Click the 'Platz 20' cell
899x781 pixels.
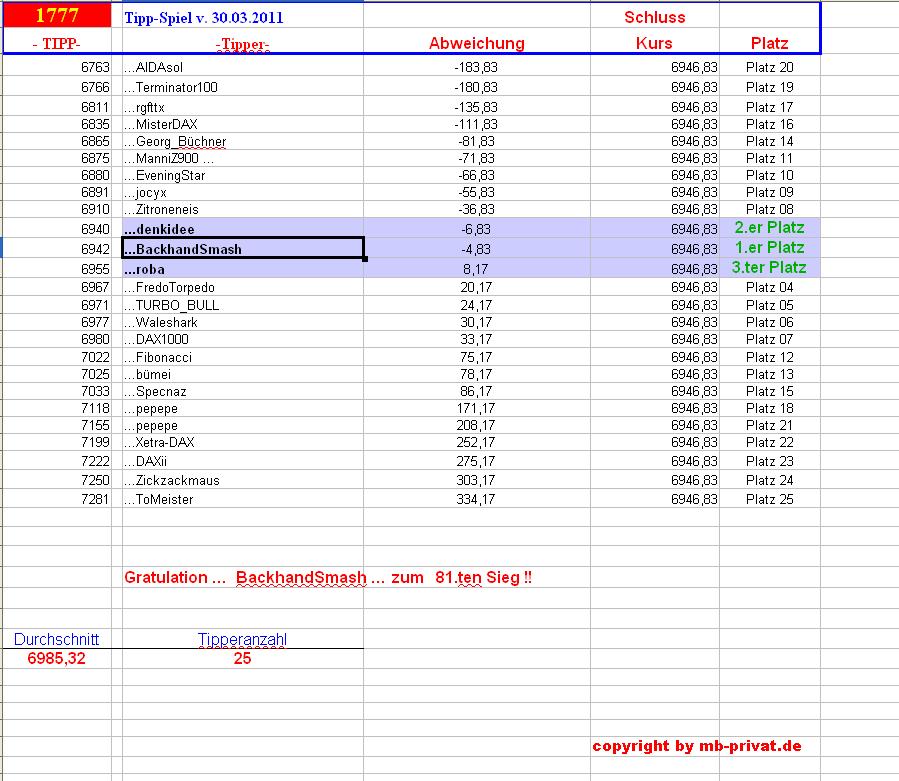pos(769,67)
